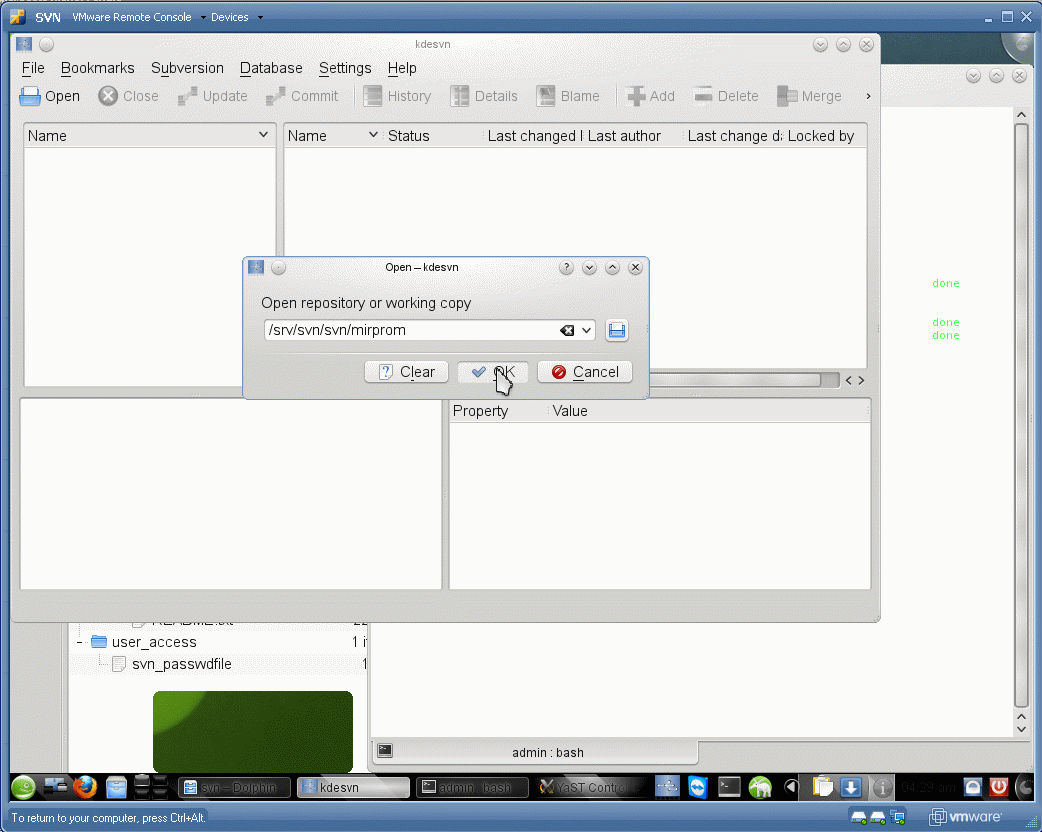This screenshot has height=832, width=1042.
Task: Click the red power button in the taskbar
Action: (x=999, y=787)
